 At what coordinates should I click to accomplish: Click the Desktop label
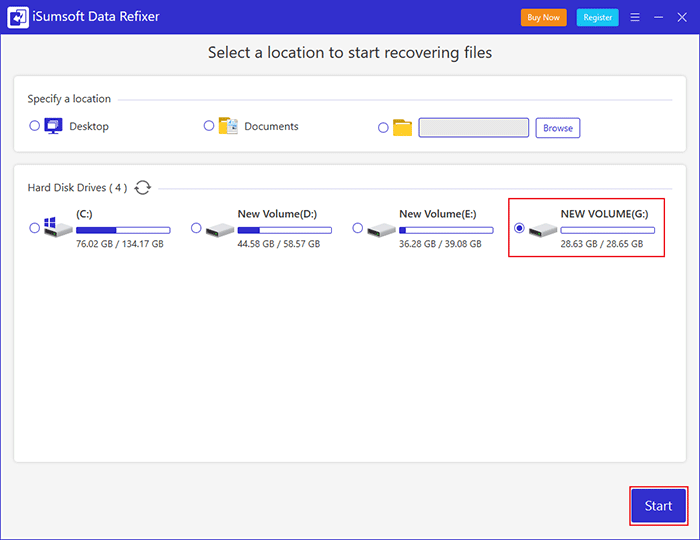click(89, 126)
